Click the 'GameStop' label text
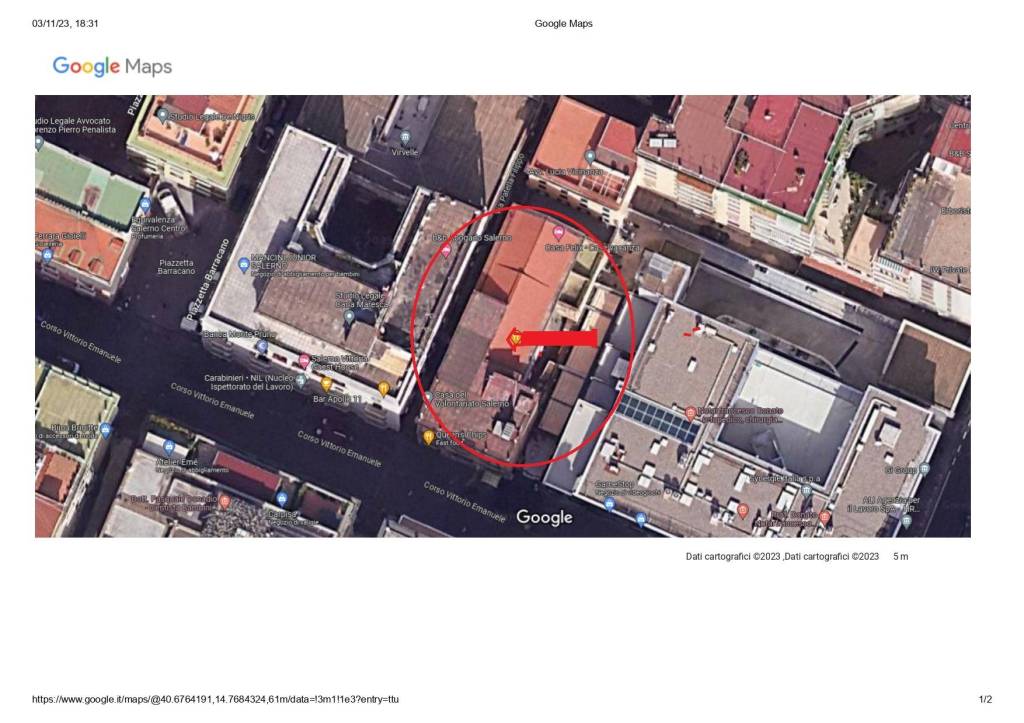1024x723 pixels. [x=615, y=484]
